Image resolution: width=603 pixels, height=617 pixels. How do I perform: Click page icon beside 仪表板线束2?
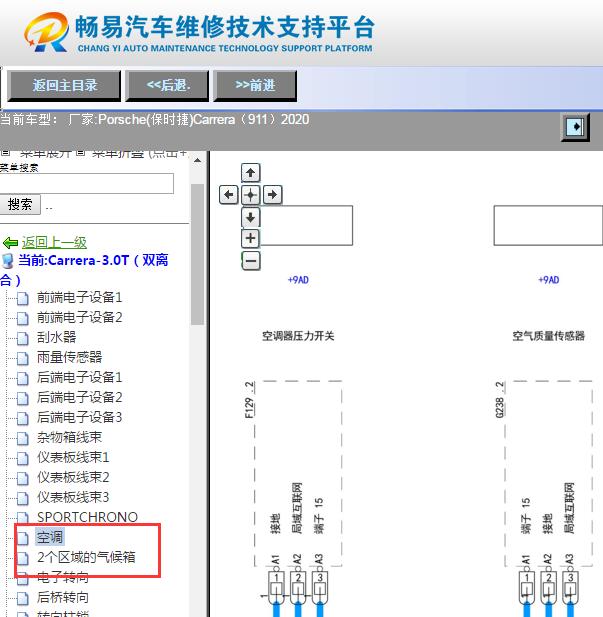(22, 478)
